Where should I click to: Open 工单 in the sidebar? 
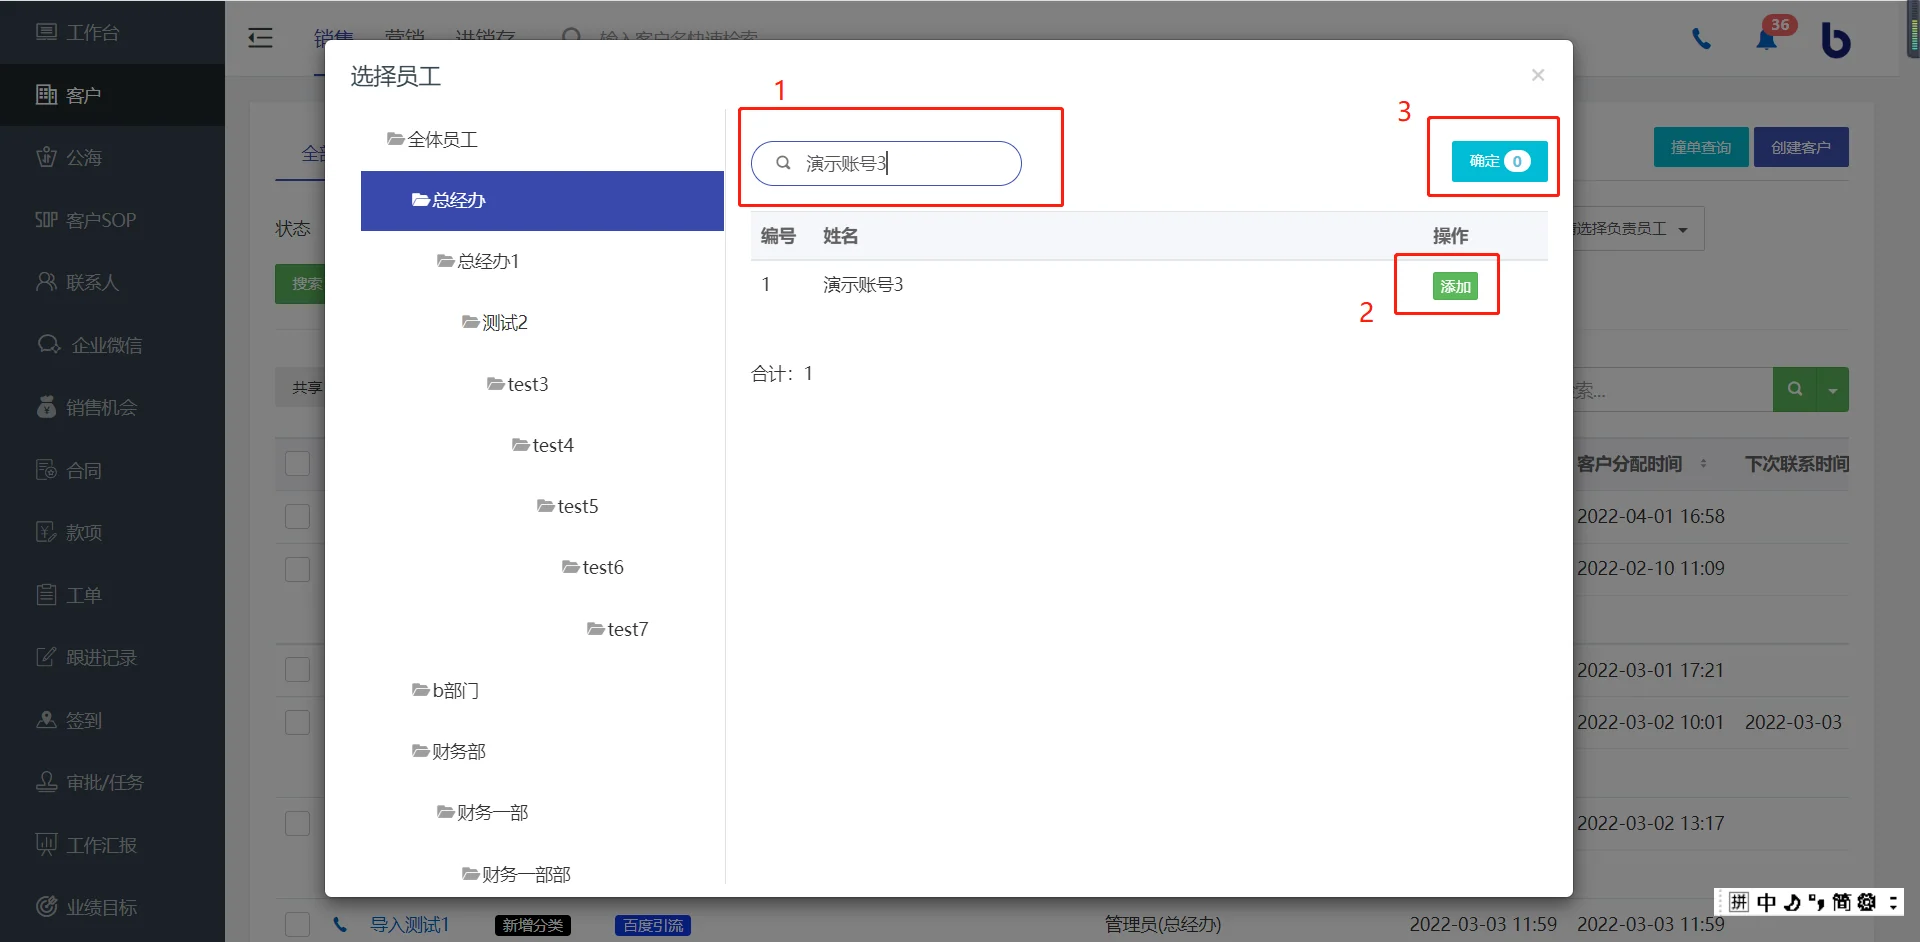tap(112, 595)
